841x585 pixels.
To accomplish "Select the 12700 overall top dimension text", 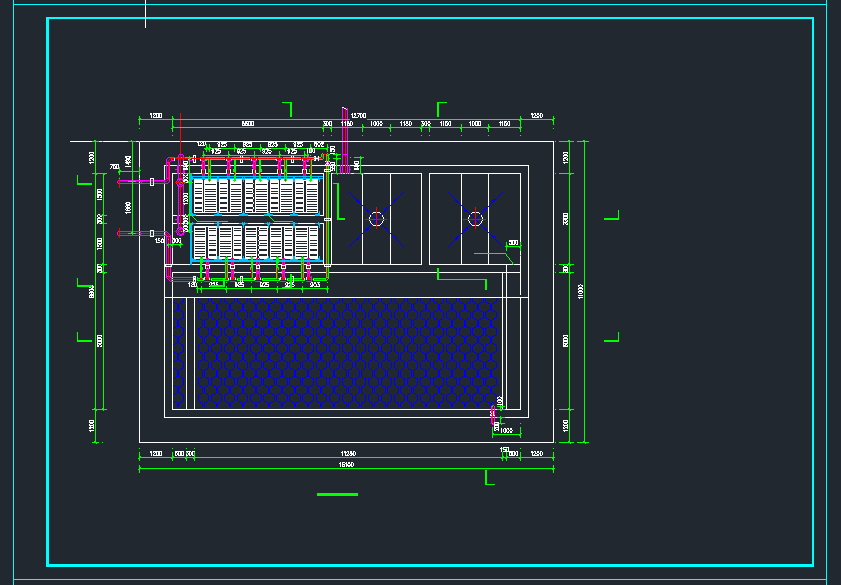I will pos(358,115).
